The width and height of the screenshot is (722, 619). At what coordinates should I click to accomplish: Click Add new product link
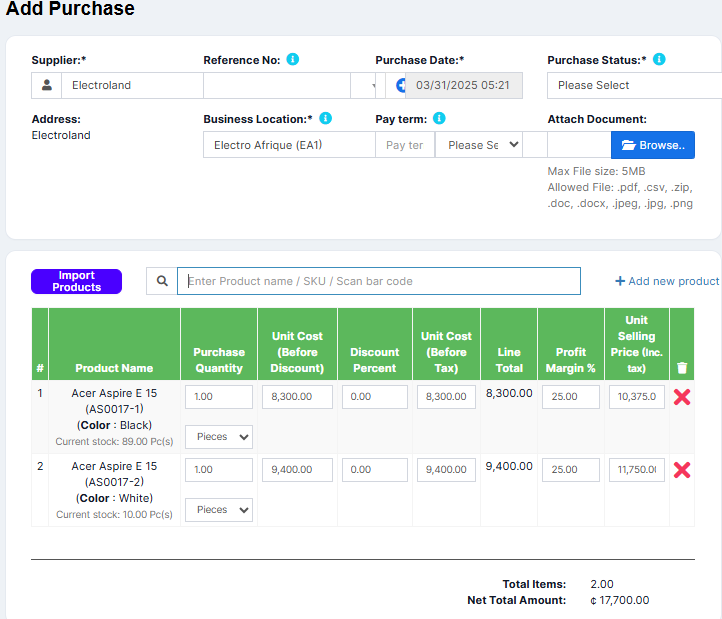tap(667, 281)
